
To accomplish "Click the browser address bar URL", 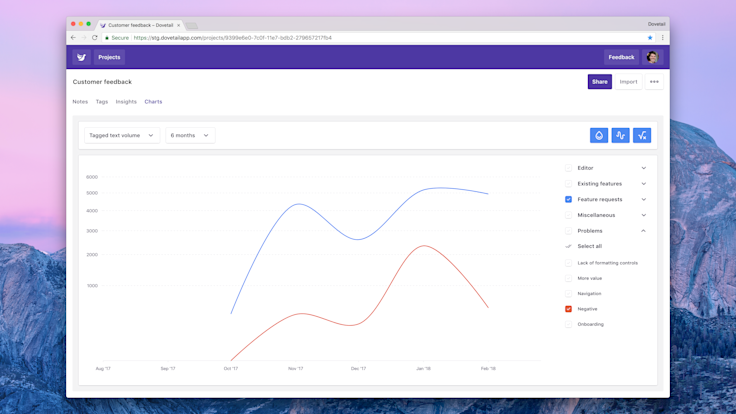I will coord(233,38).
